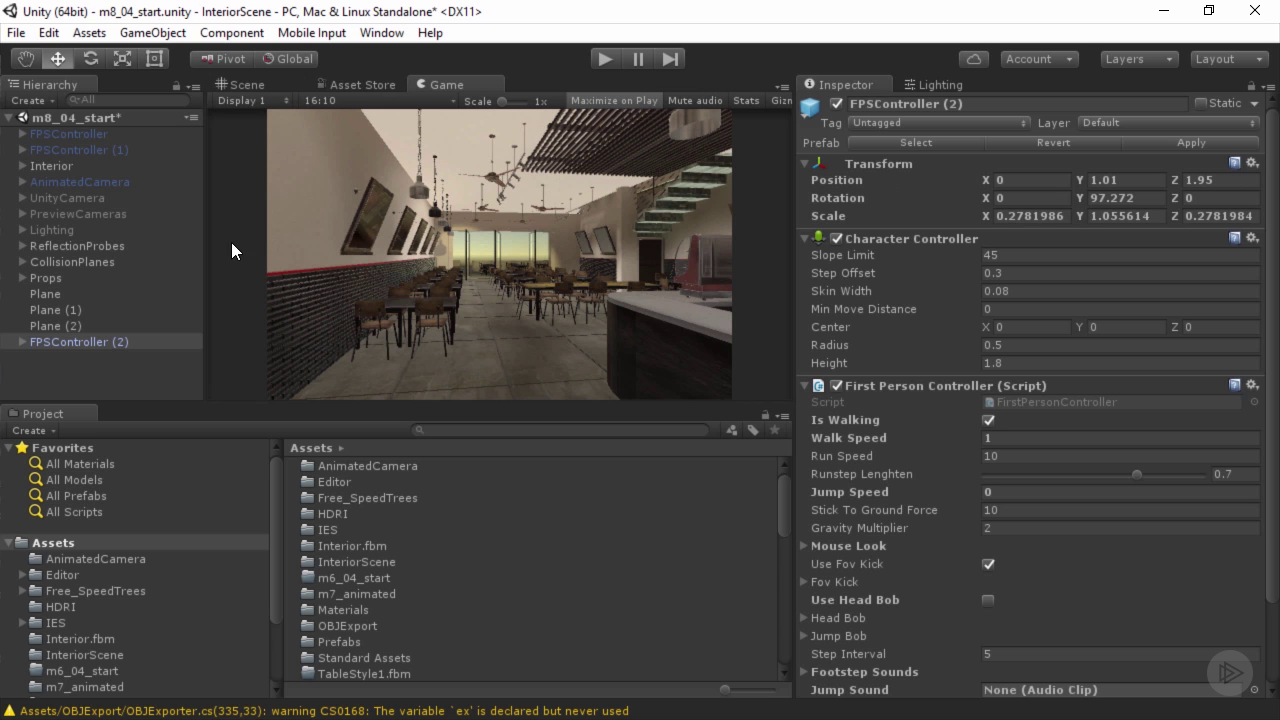Select the Scale tool in toolbar

(x=122, y=59)
